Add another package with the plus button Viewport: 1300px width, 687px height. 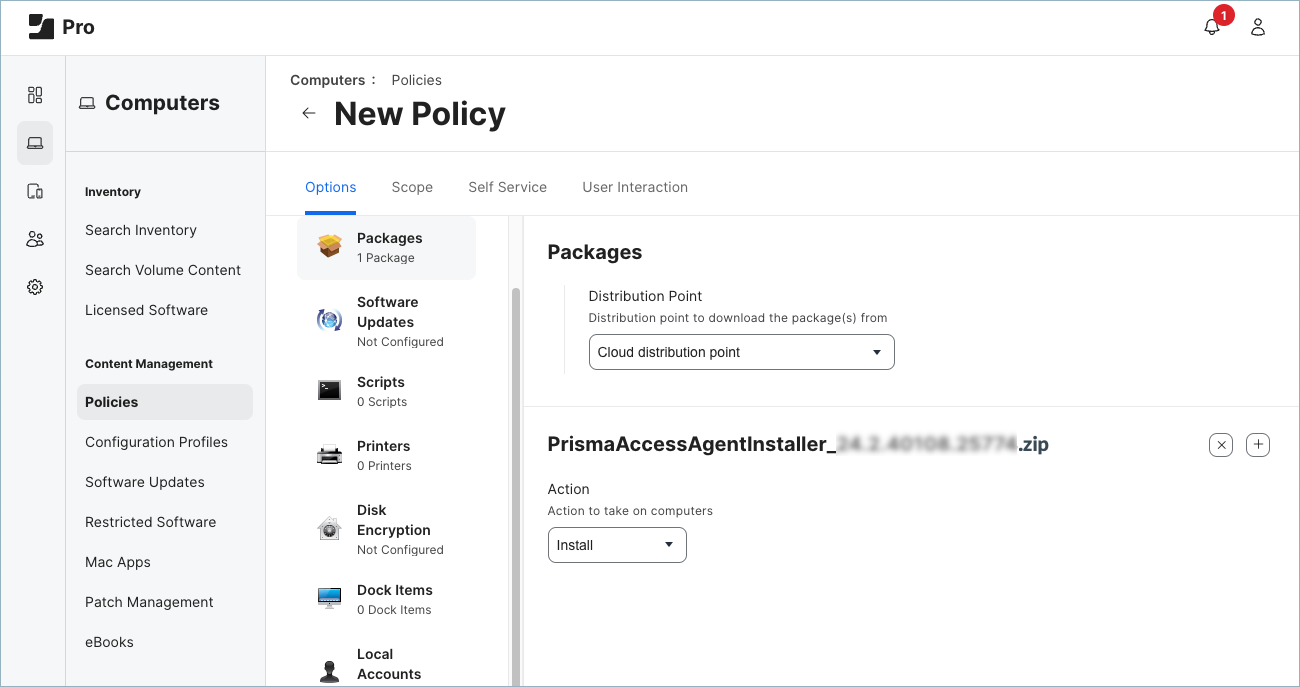pyautogui.click(x=1258, y=445)
